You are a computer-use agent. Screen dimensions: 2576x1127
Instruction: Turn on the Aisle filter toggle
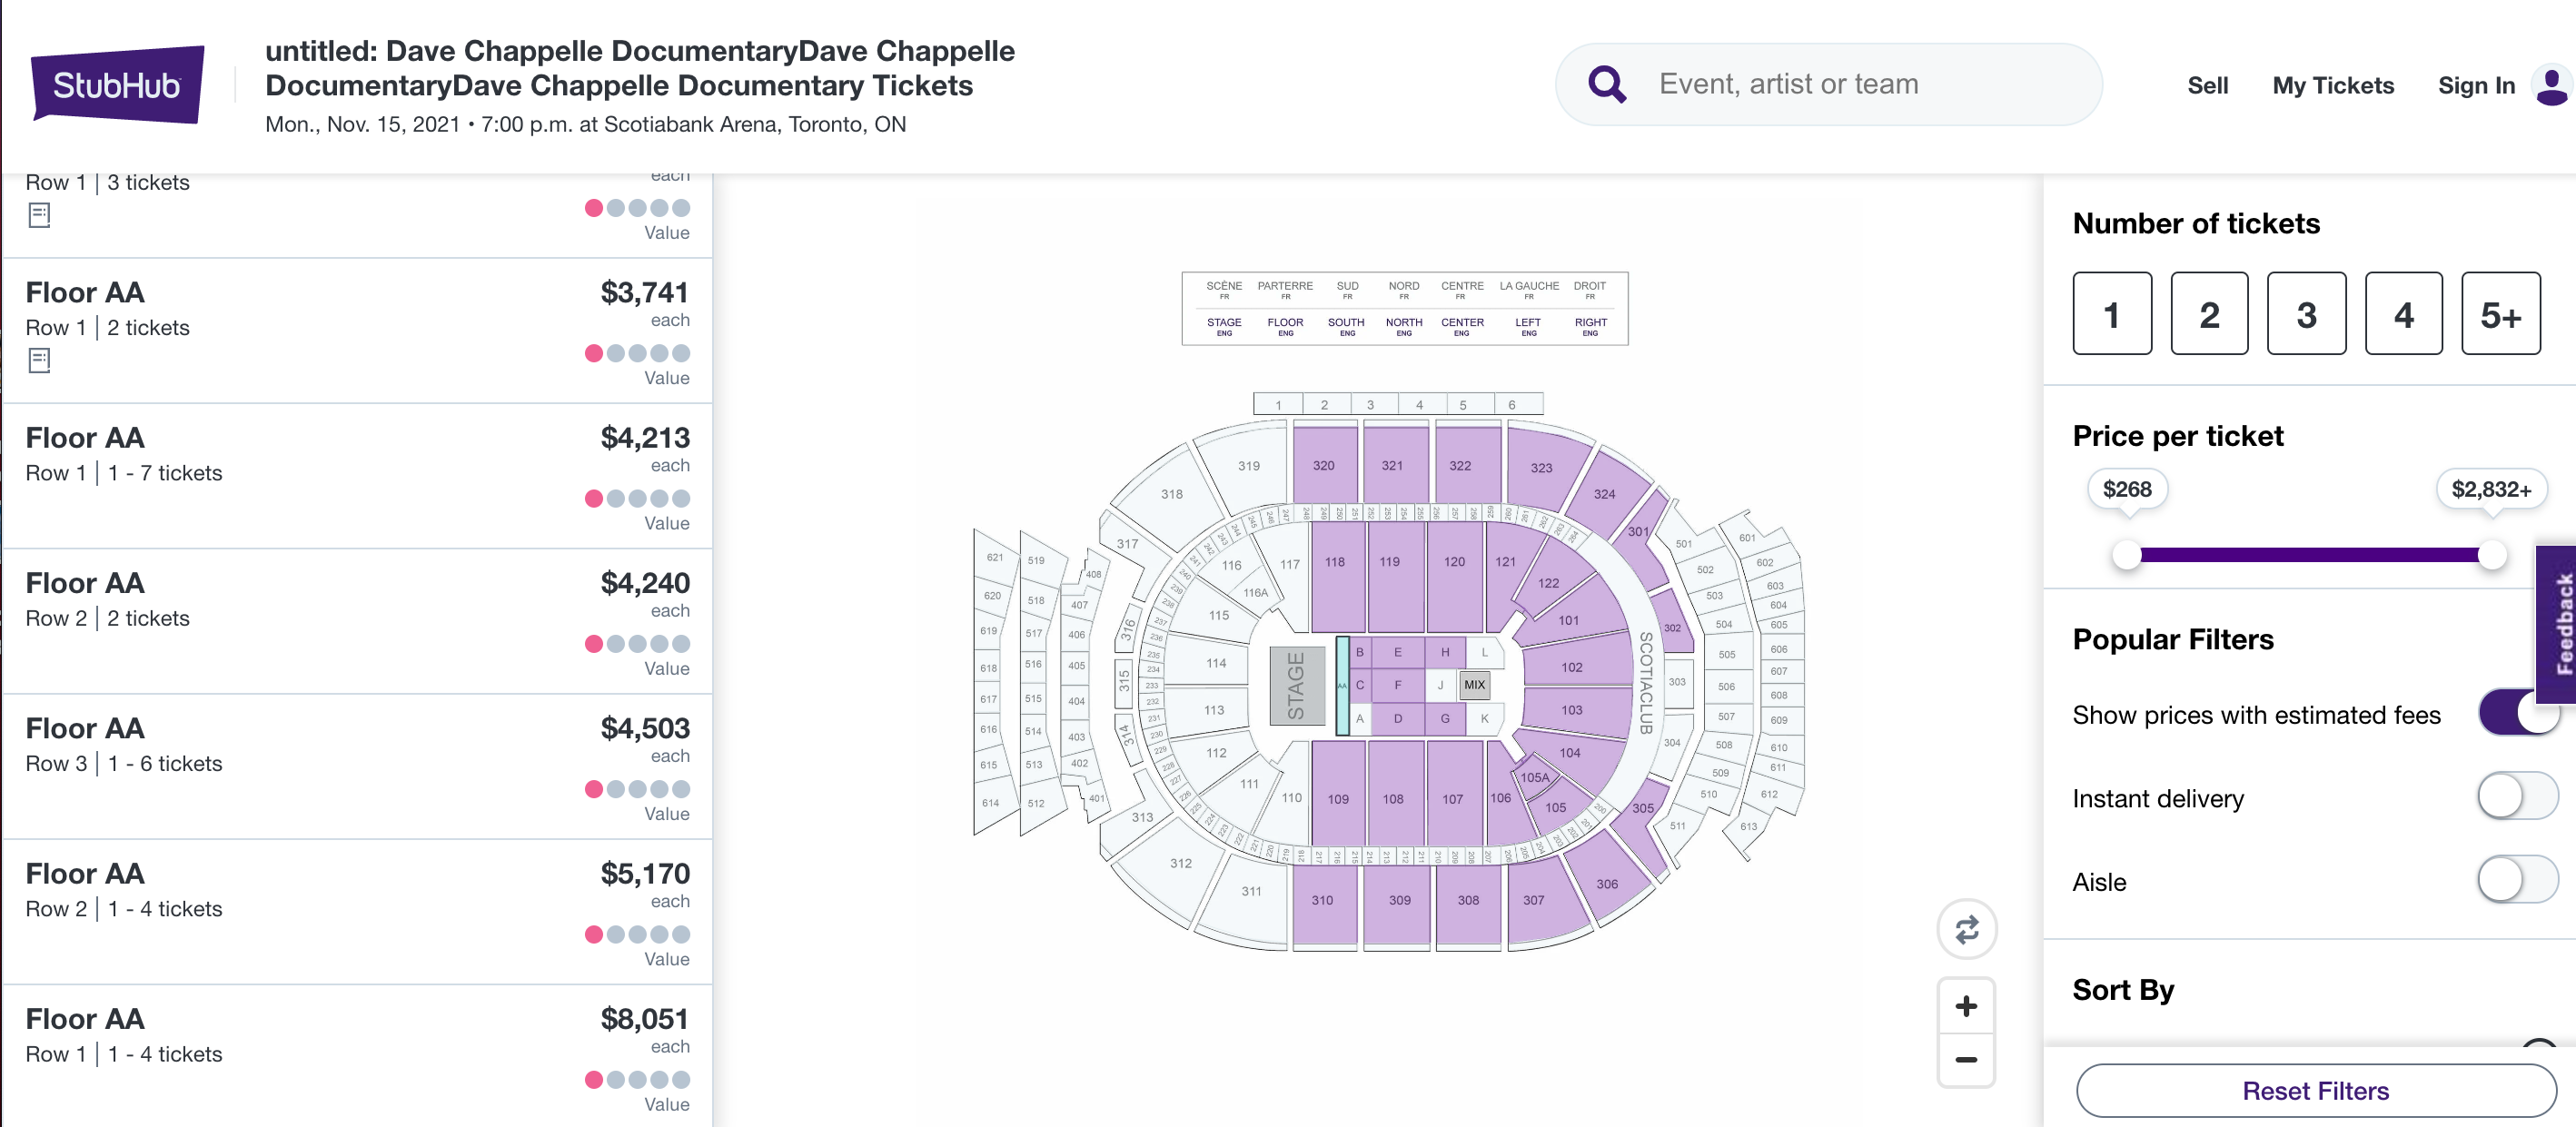pyautogui.click(x=2517, y=881)
